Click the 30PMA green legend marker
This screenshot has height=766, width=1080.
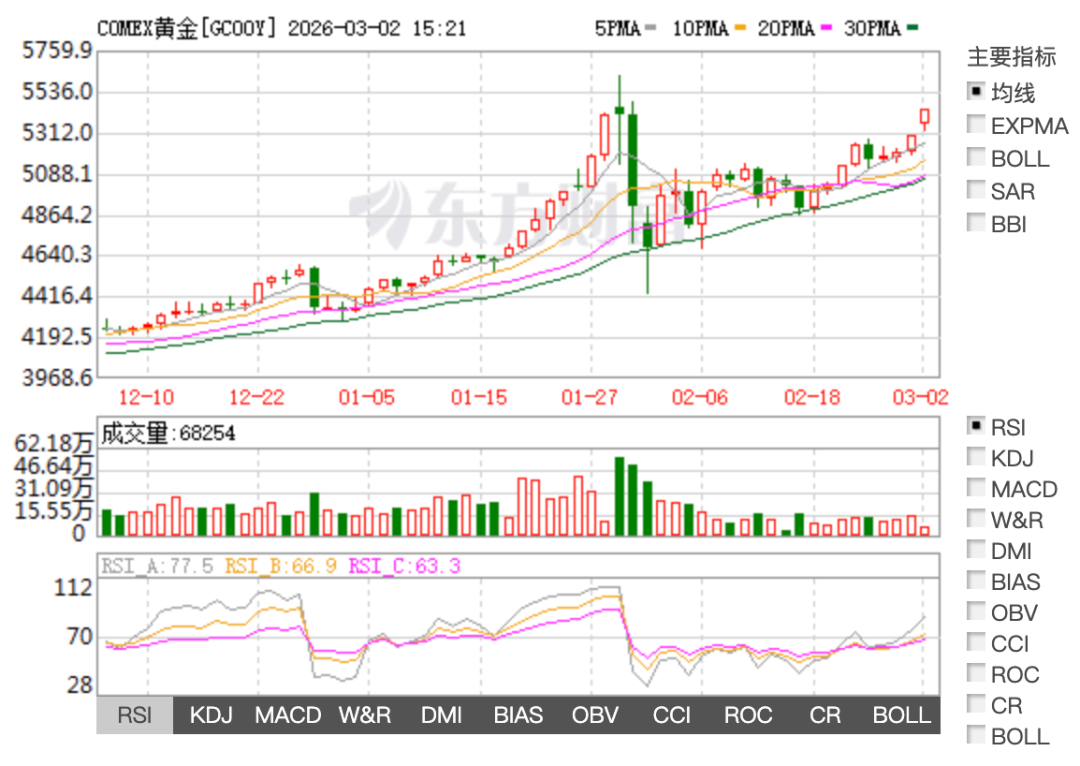pos(914,29)
